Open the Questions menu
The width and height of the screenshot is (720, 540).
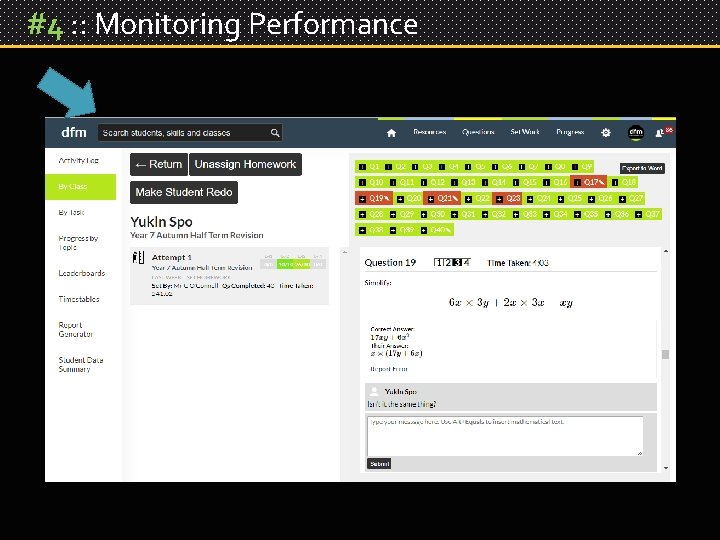pyautogui.click(x=478, y=132)
